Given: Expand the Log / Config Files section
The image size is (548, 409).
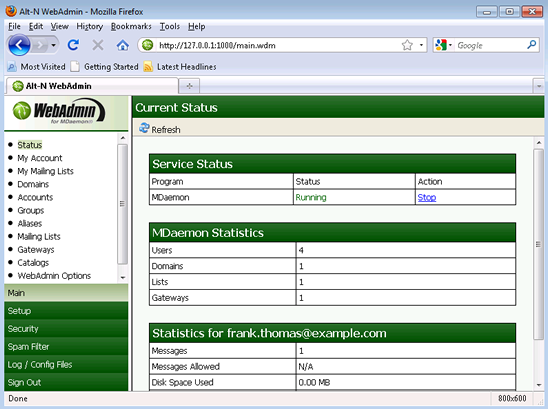Looking at the screenshot, I should [66, 364].
